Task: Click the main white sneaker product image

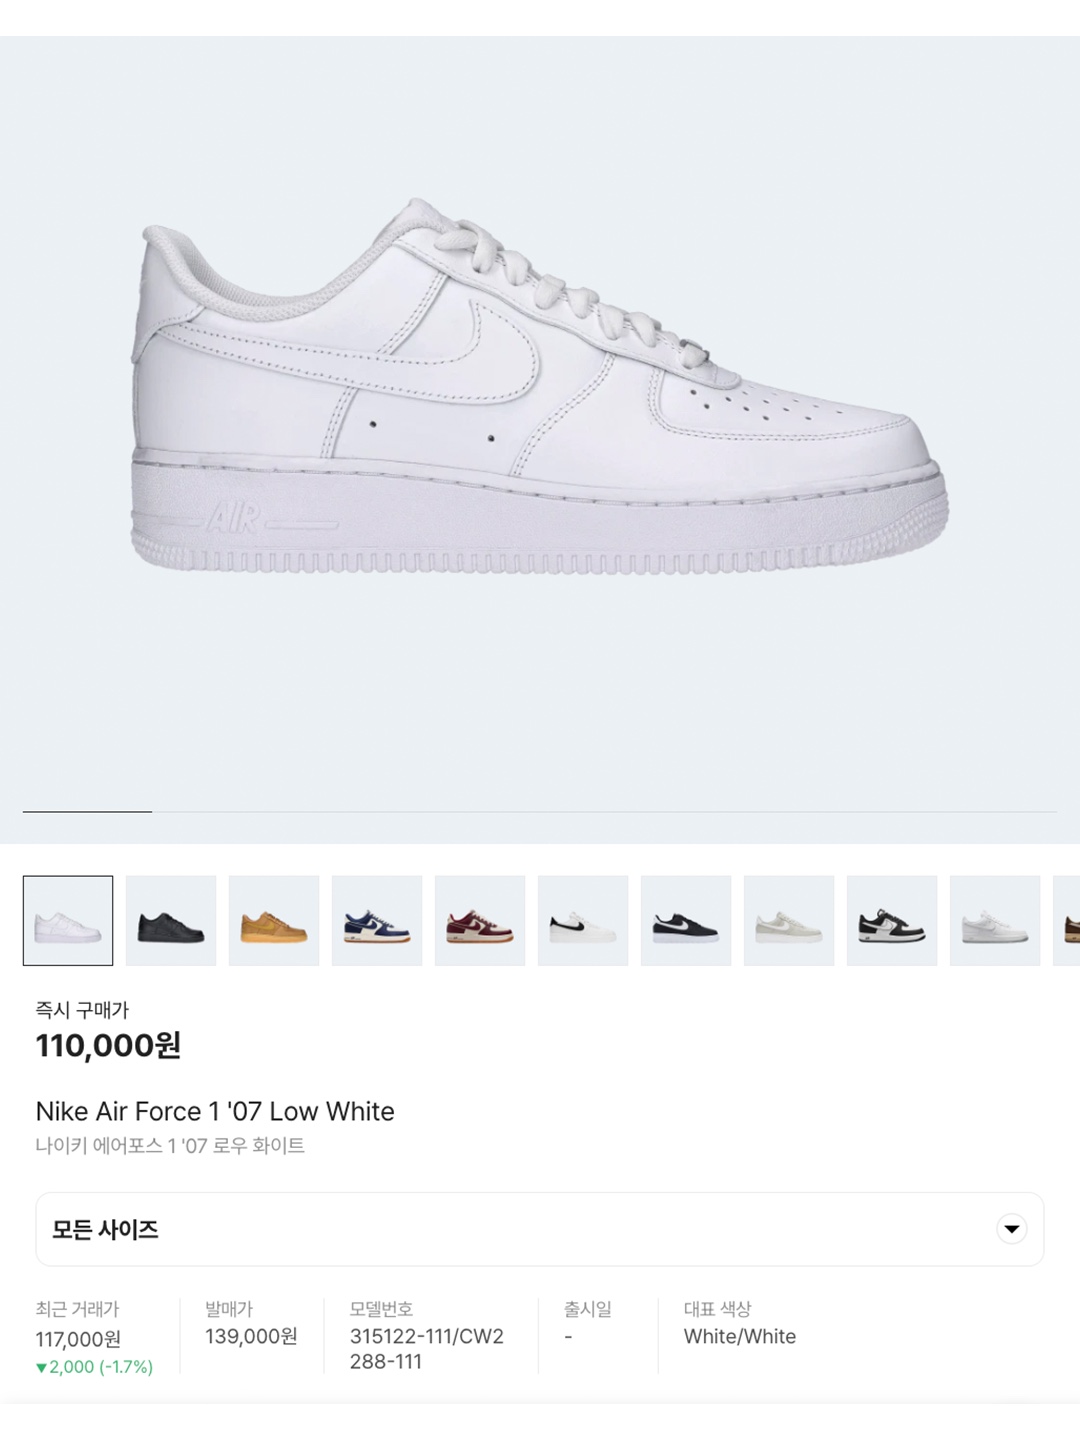Action: click(540, 386)
